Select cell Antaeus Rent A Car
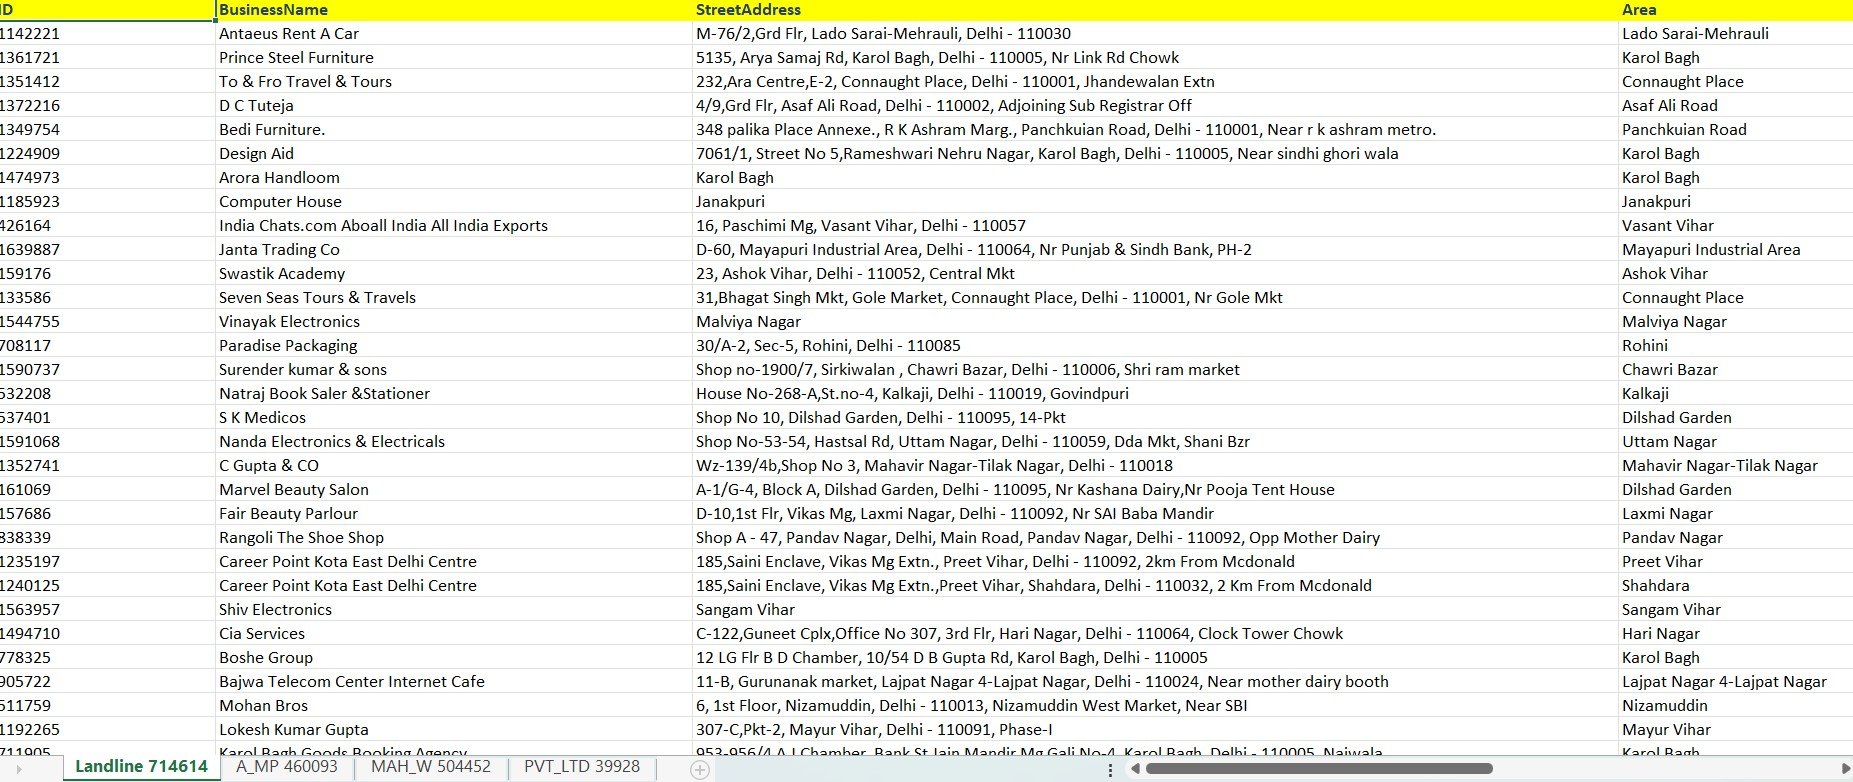Image resolution: width=1853 pixels, height=782 pixels. (453, 33)
